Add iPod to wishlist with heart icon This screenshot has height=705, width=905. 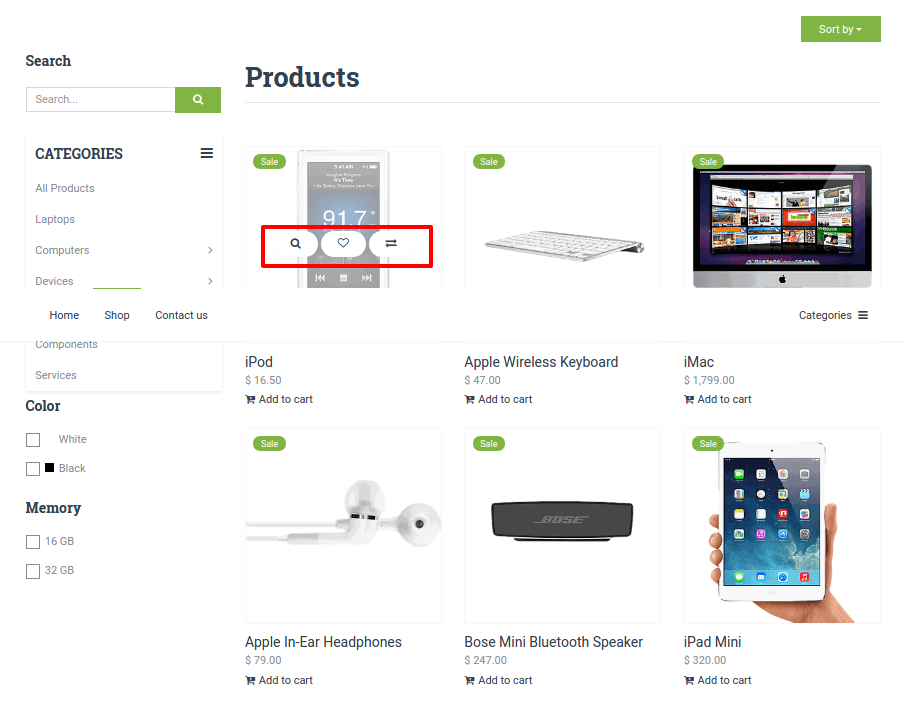pyautogui.click(x=343, y=243)
